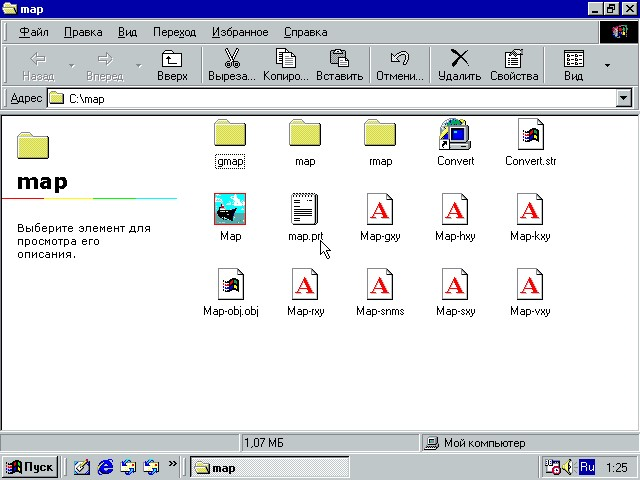
Task: Open the Правка menu
Action: click(x=83, y=32)
